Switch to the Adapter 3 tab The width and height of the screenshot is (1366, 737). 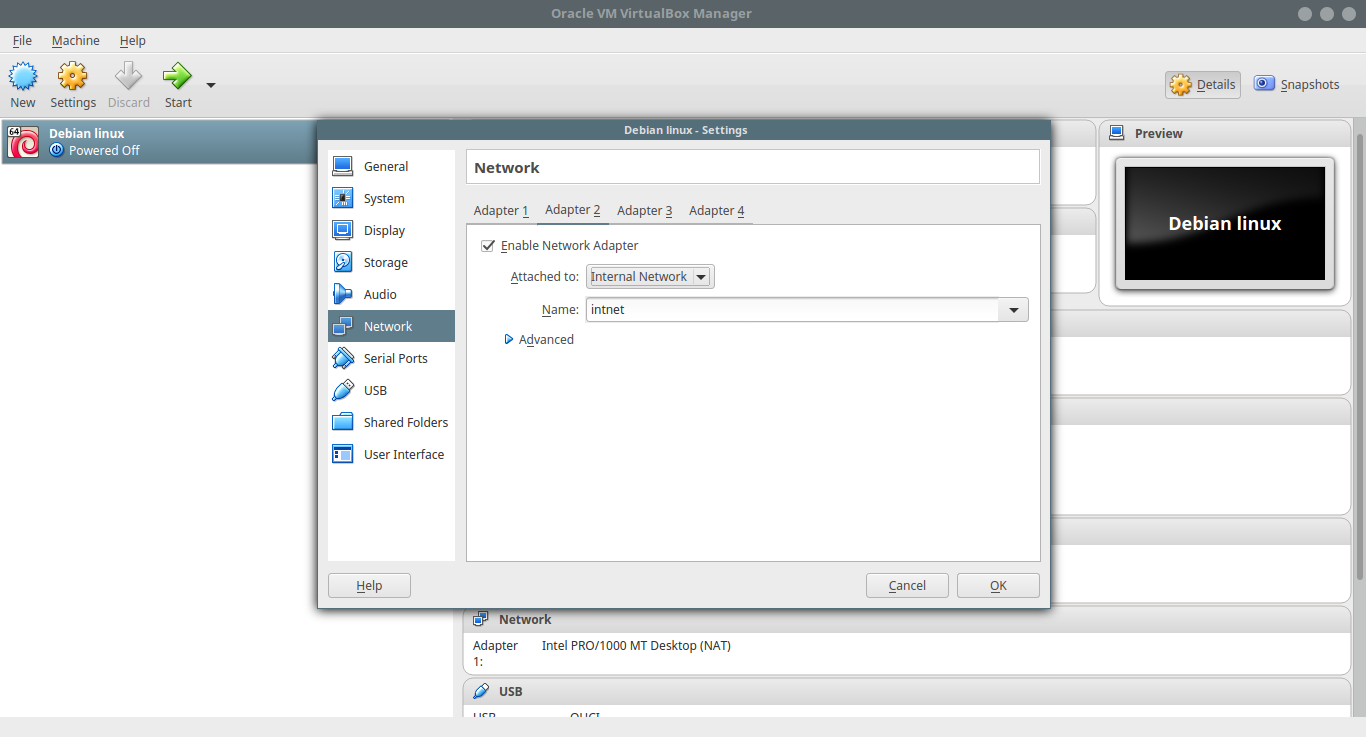[x=644, y=210]
